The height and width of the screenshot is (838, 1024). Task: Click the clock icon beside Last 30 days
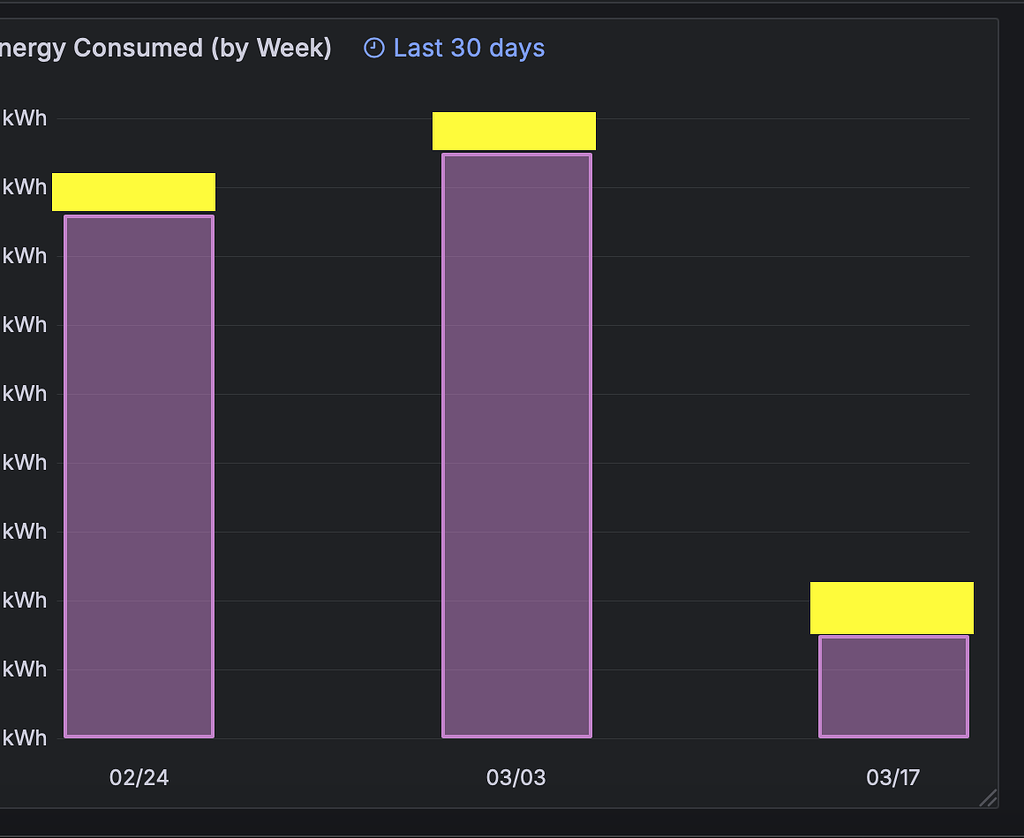371,47
